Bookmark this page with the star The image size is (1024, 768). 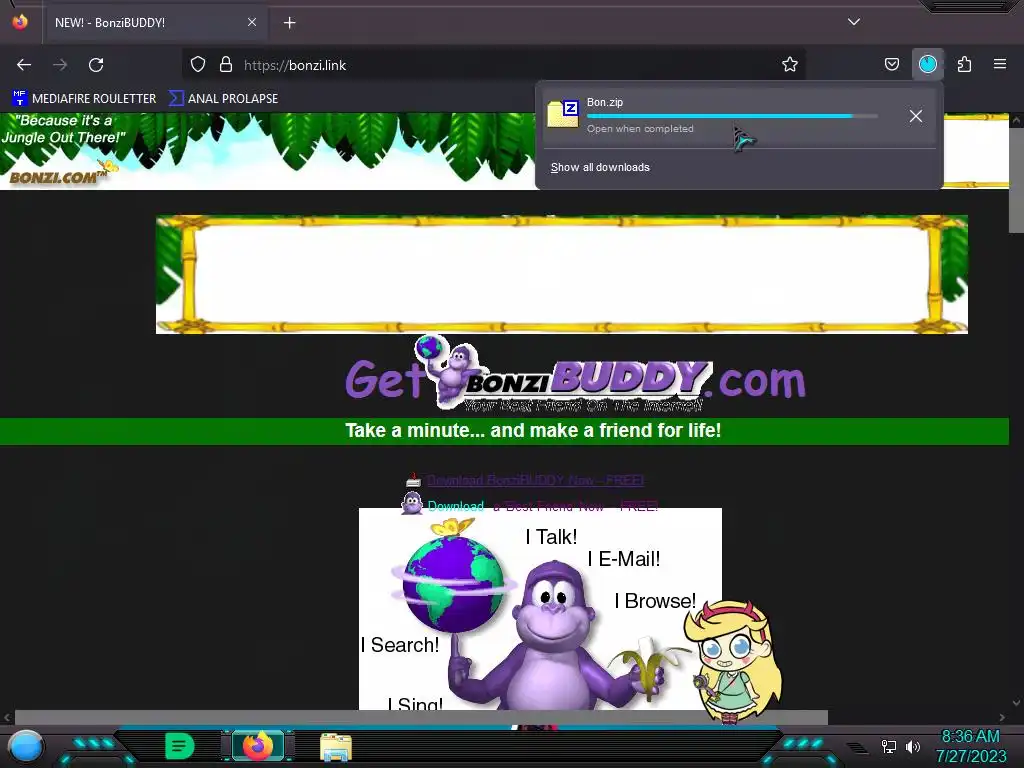click(790, 65)
